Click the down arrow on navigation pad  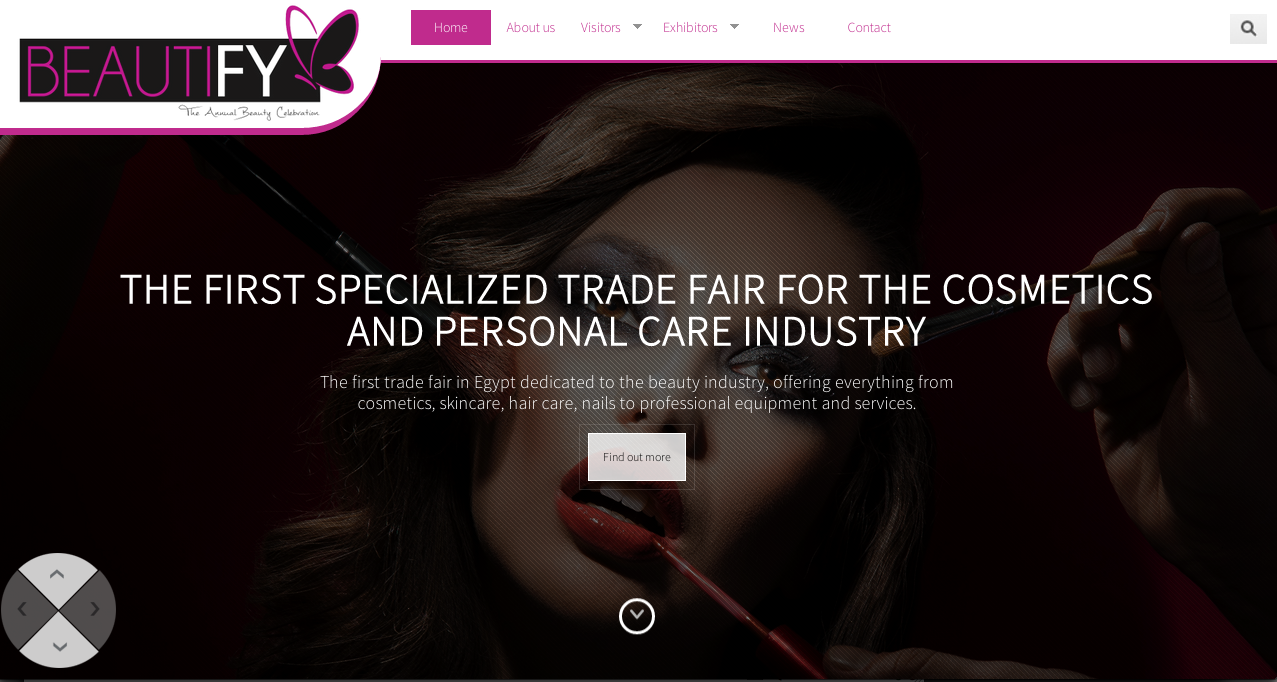tap(59, 647)
